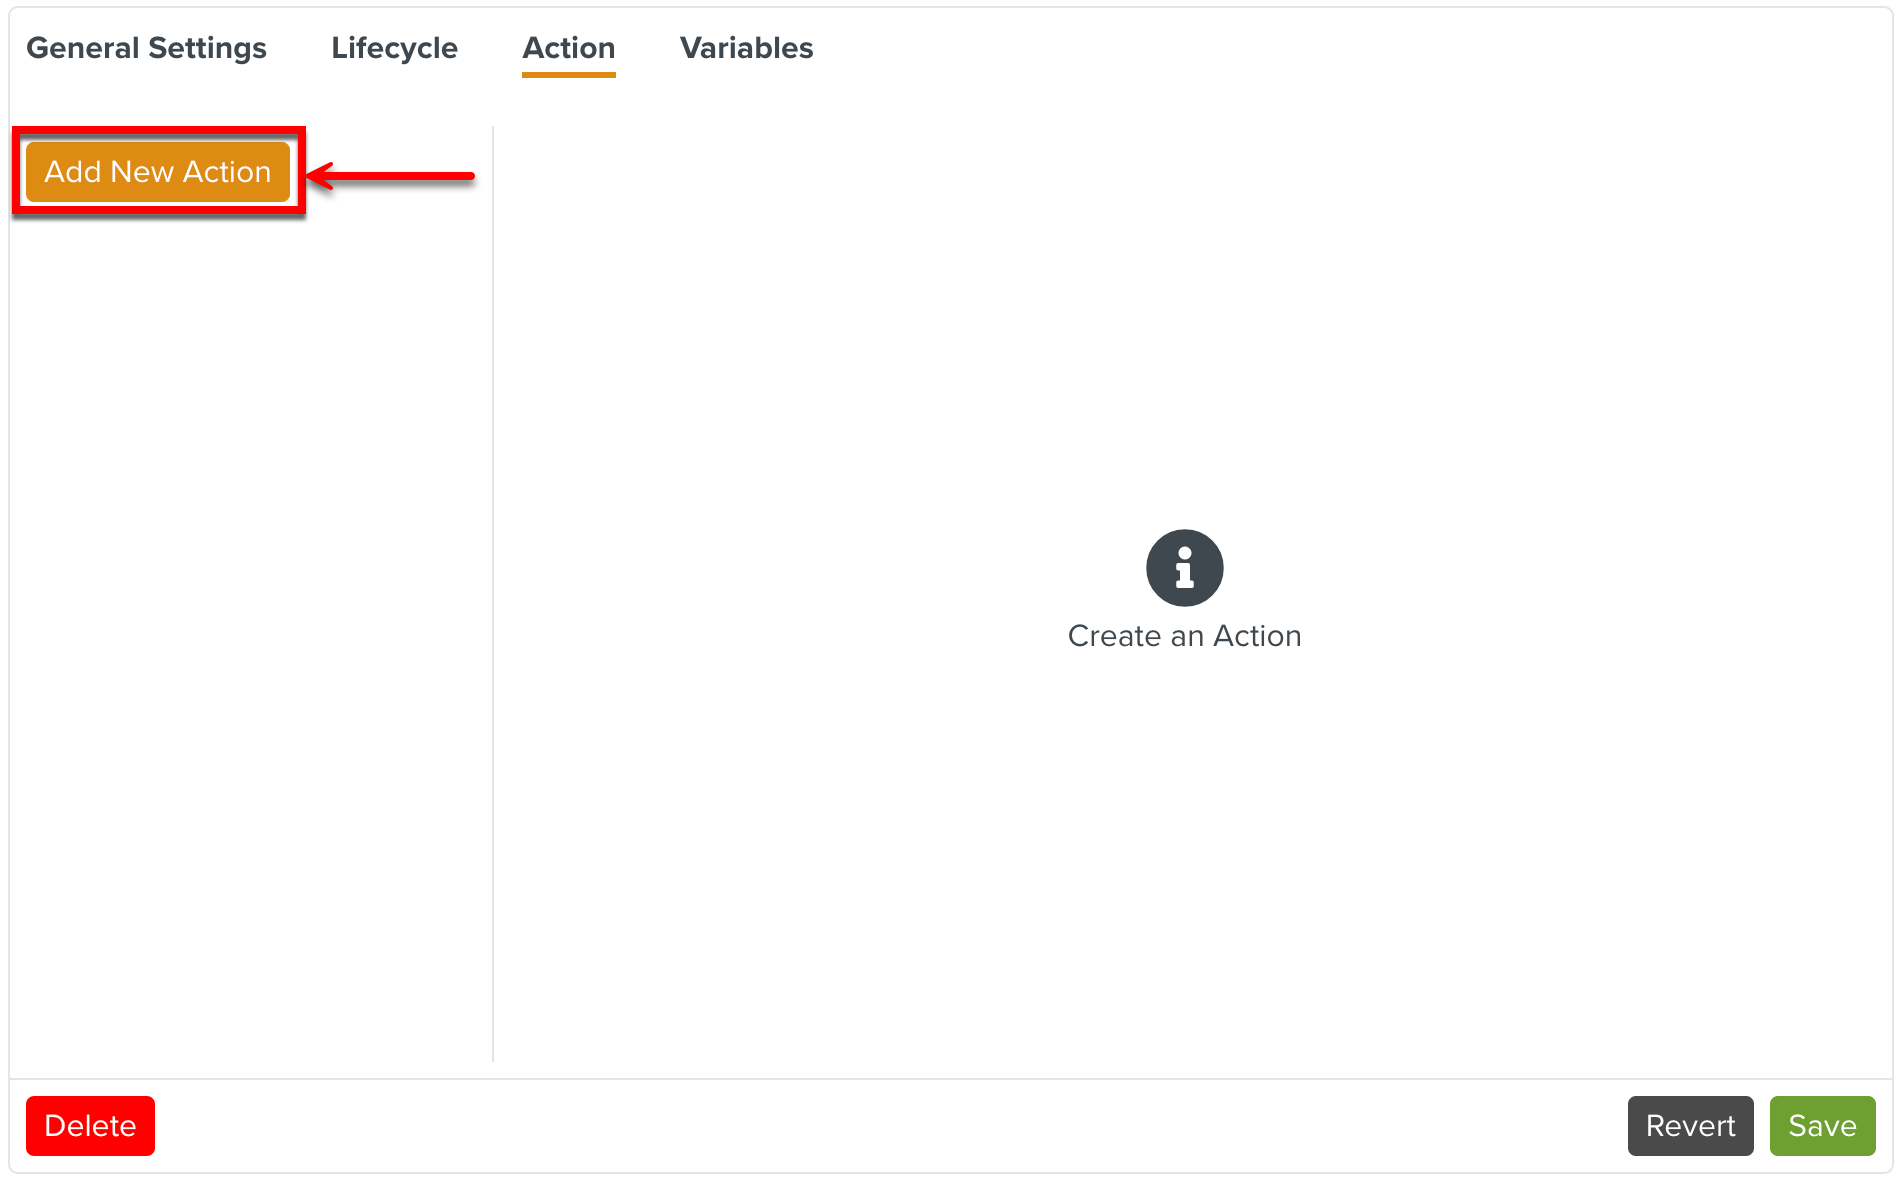Click the horizontal separator above the Delete button
This screenshot has height=1182, width=1900.
click(x=950, y=1079)
